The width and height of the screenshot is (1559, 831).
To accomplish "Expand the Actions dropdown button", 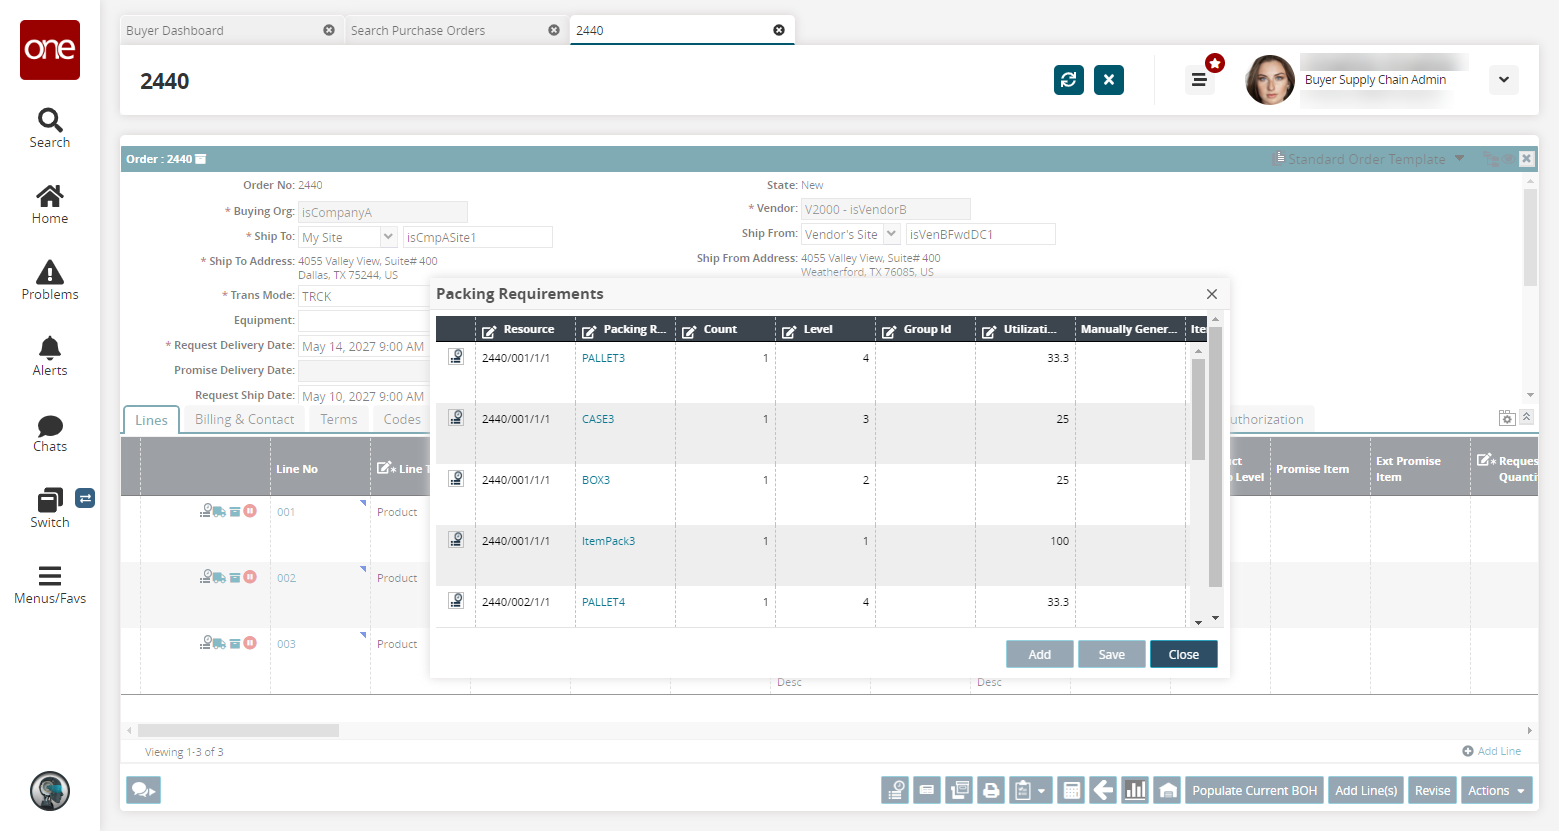I will (1496, 791).
